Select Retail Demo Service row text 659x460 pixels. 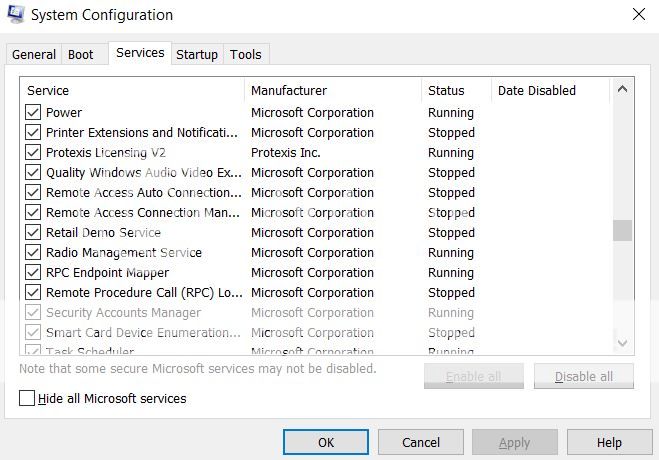coord(103,232)
